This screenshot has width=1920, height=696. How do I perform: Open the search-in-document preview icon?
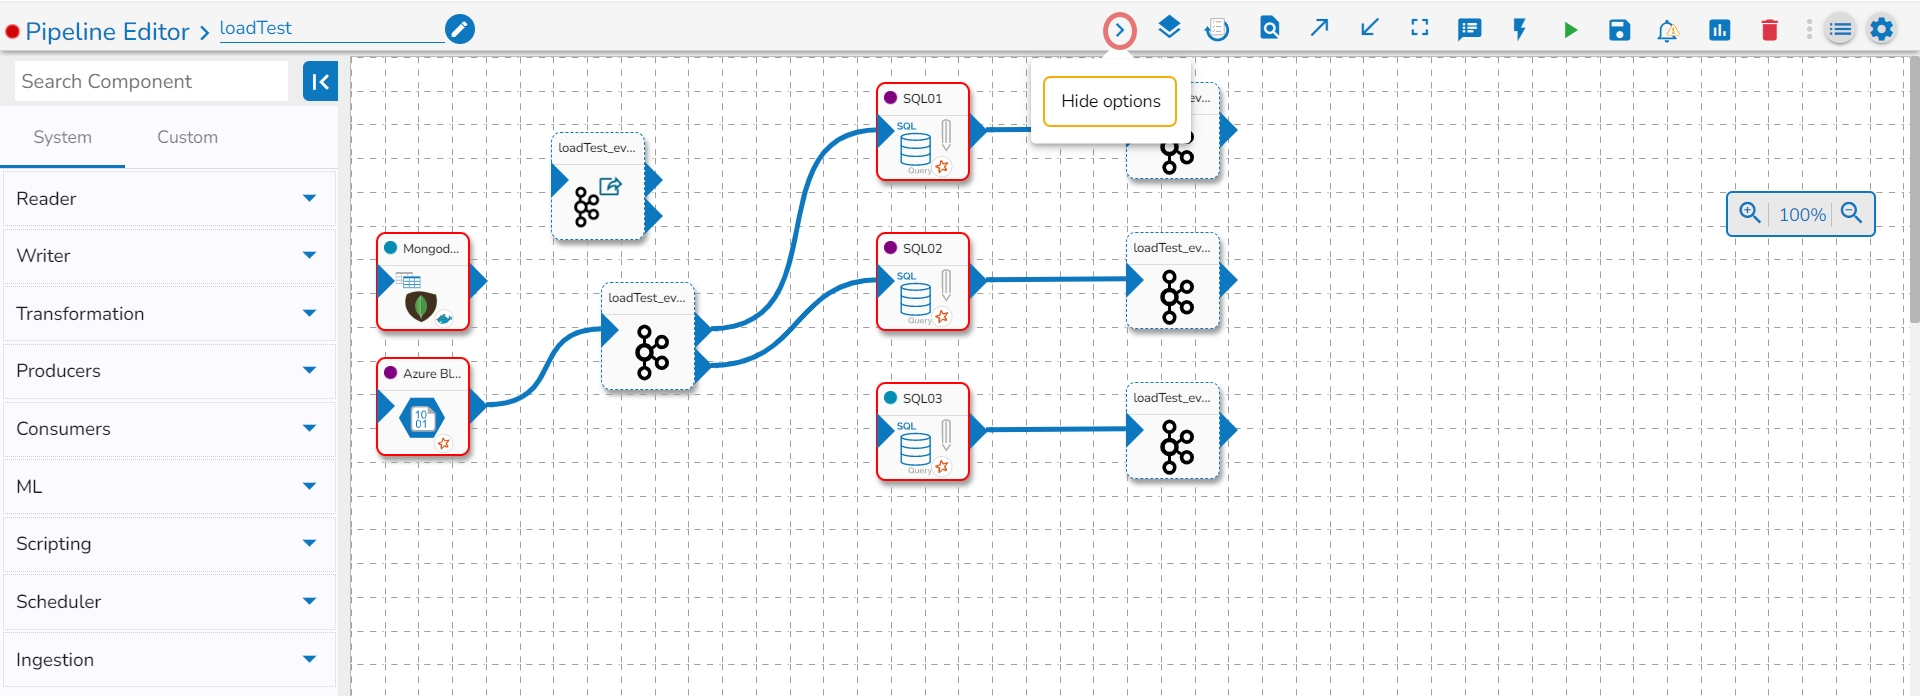[x=1269, y=29]
